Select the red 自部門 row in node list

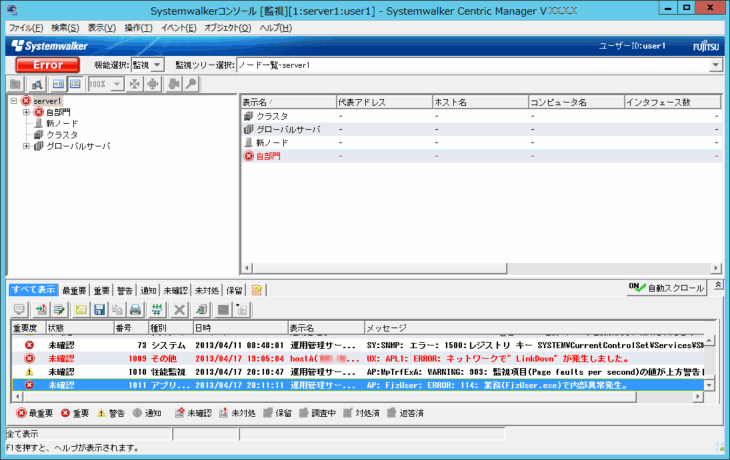tap(481, 156)
